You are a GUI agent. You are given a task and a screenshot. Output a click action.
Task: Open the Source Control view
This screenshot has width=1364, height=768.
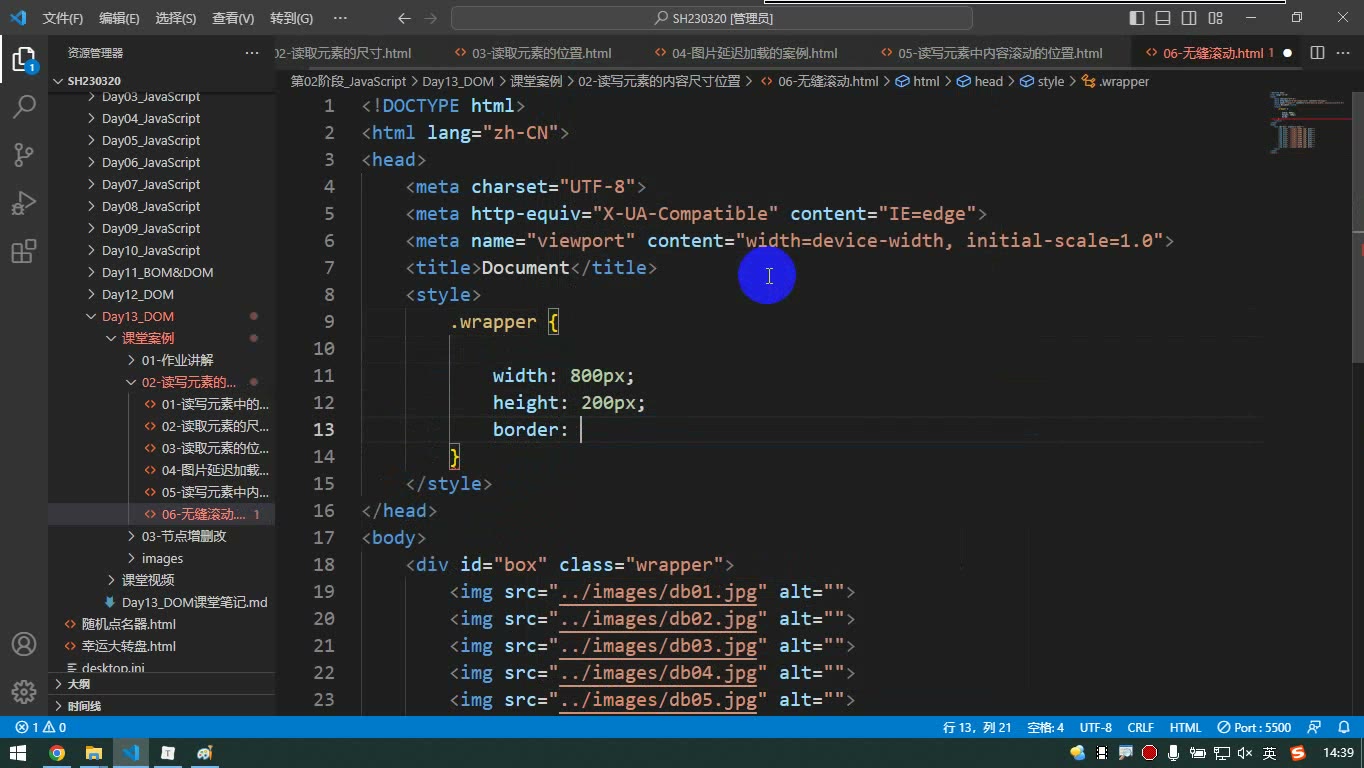tap(23, 155)
